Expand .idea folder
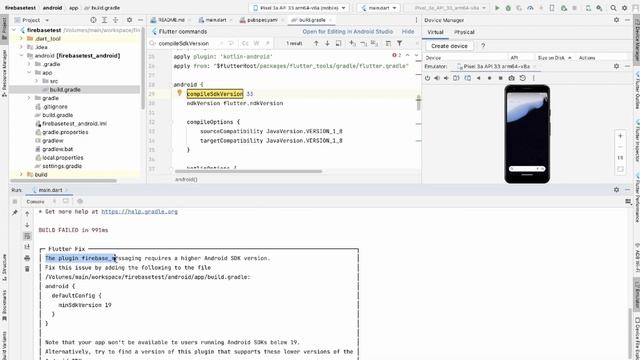The image size is (640, 360). pos(21,47)
